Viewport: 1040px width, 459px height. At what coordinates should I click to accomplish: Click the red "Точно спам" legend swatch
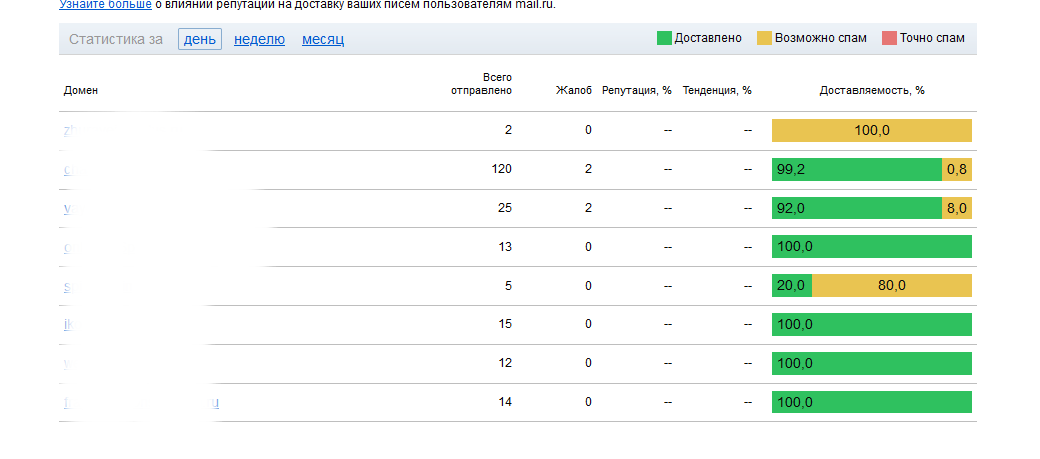pos(889,39)
